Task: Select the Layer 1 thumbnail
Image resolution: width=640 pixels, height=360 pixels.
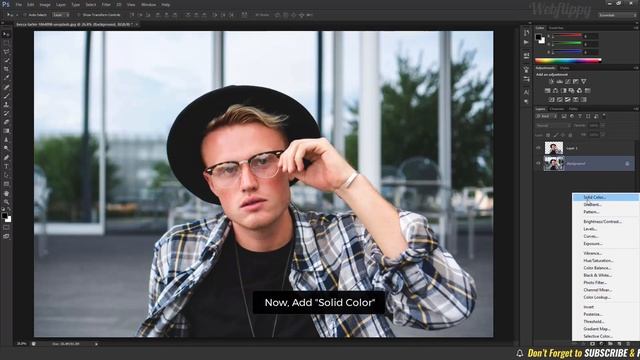Action: (x=554, y=148)
